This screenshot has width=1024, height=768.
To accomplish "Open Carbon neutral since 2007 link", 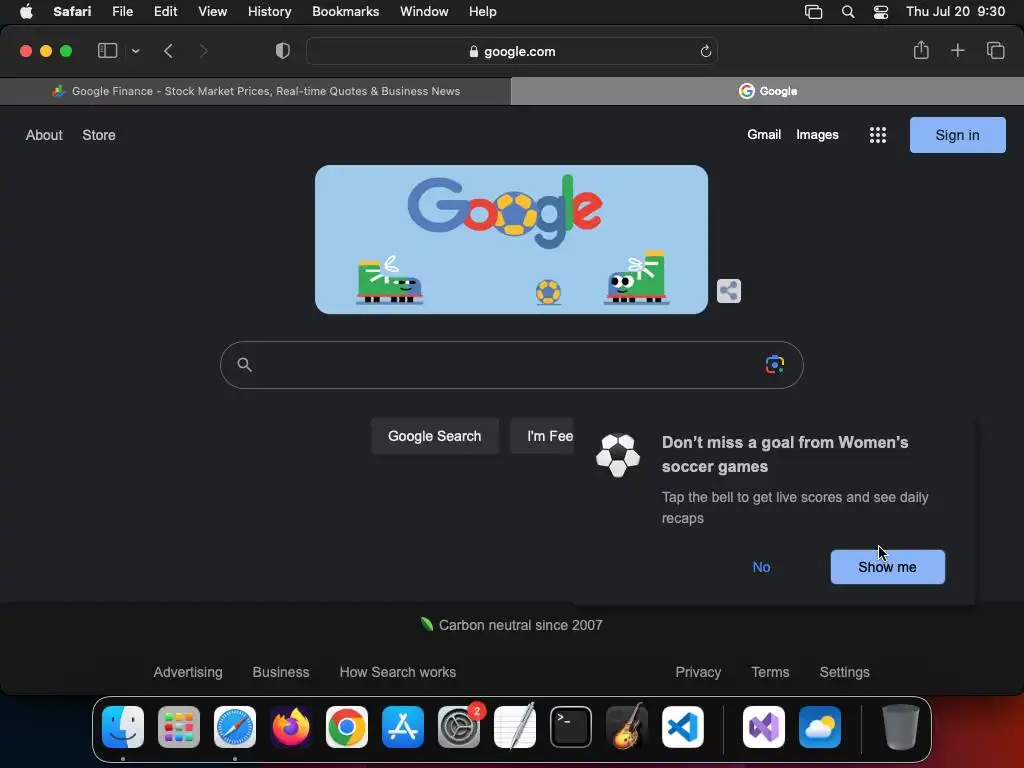I will click(511, 625).
